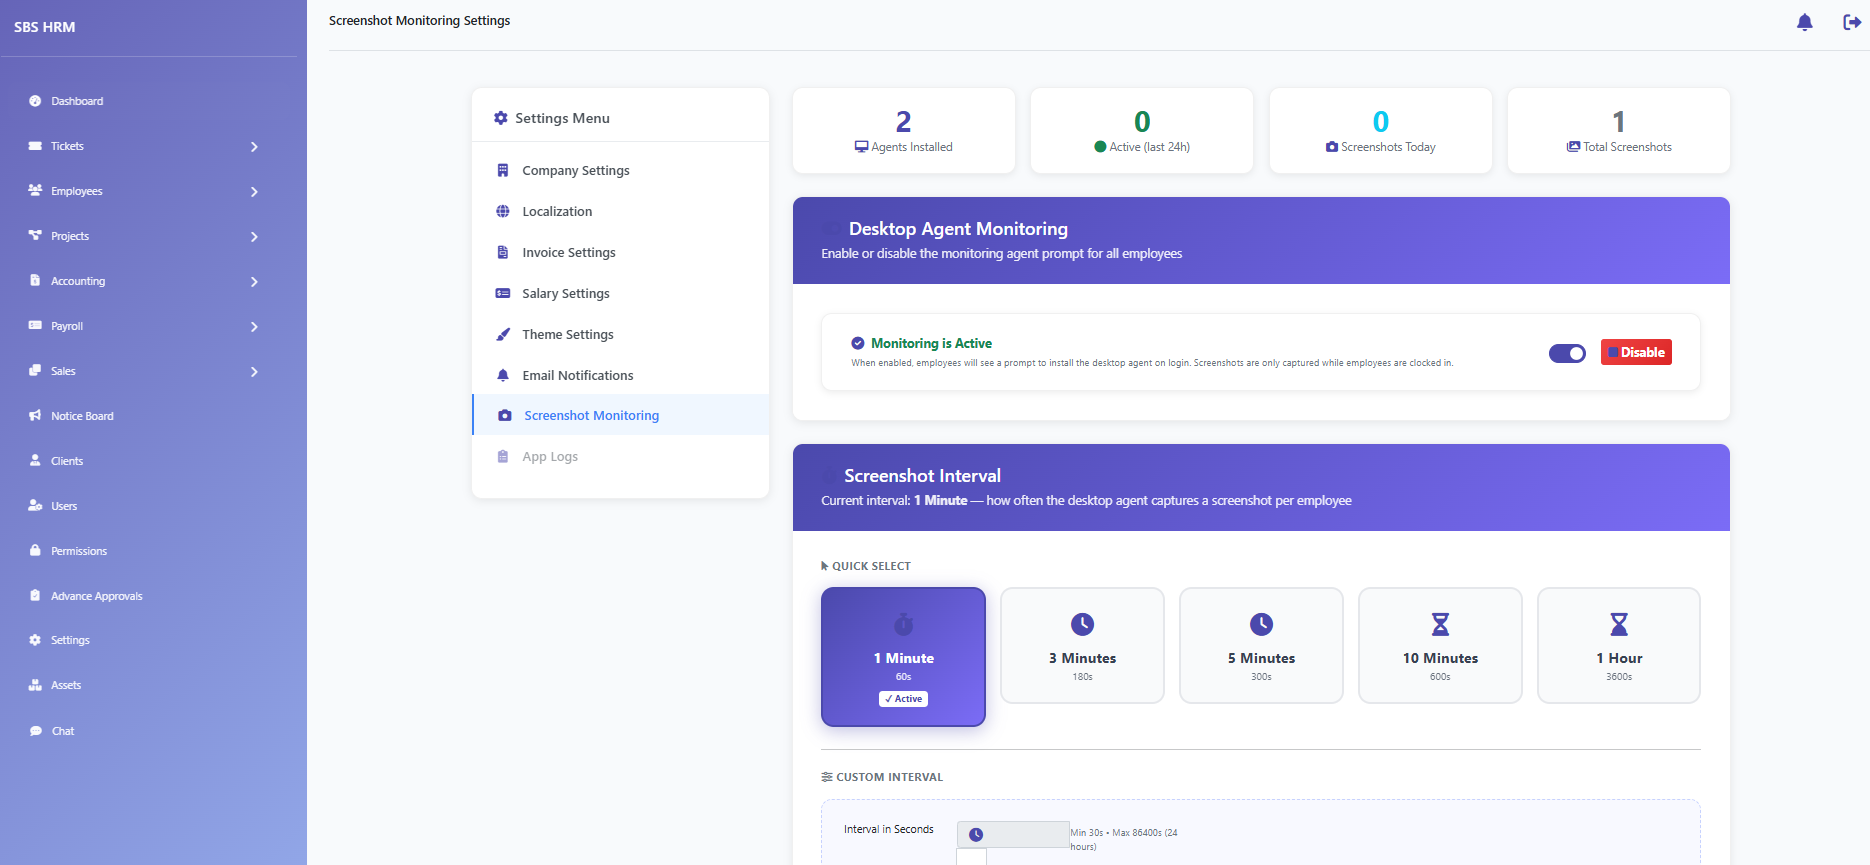
Task: Open Salary Settings menu item
Action: pos(620,293)
